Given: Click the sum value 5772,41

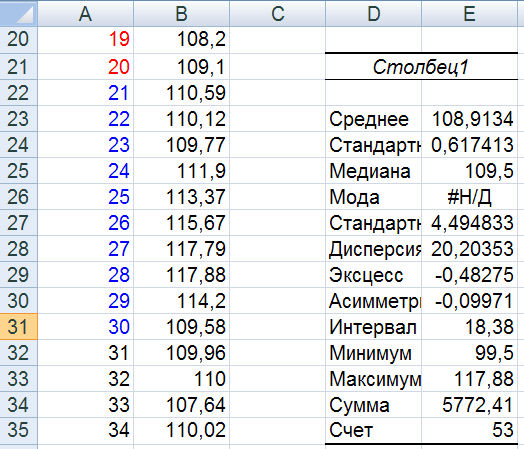Looking at the screenshot, I should tap(470, 405).
